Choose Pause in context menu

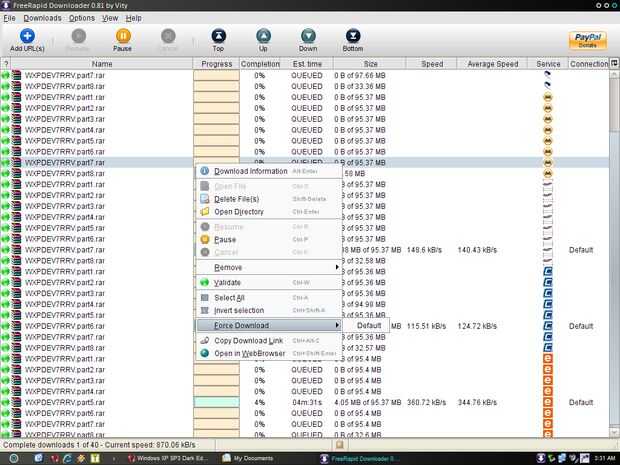(x=269, y=240)
